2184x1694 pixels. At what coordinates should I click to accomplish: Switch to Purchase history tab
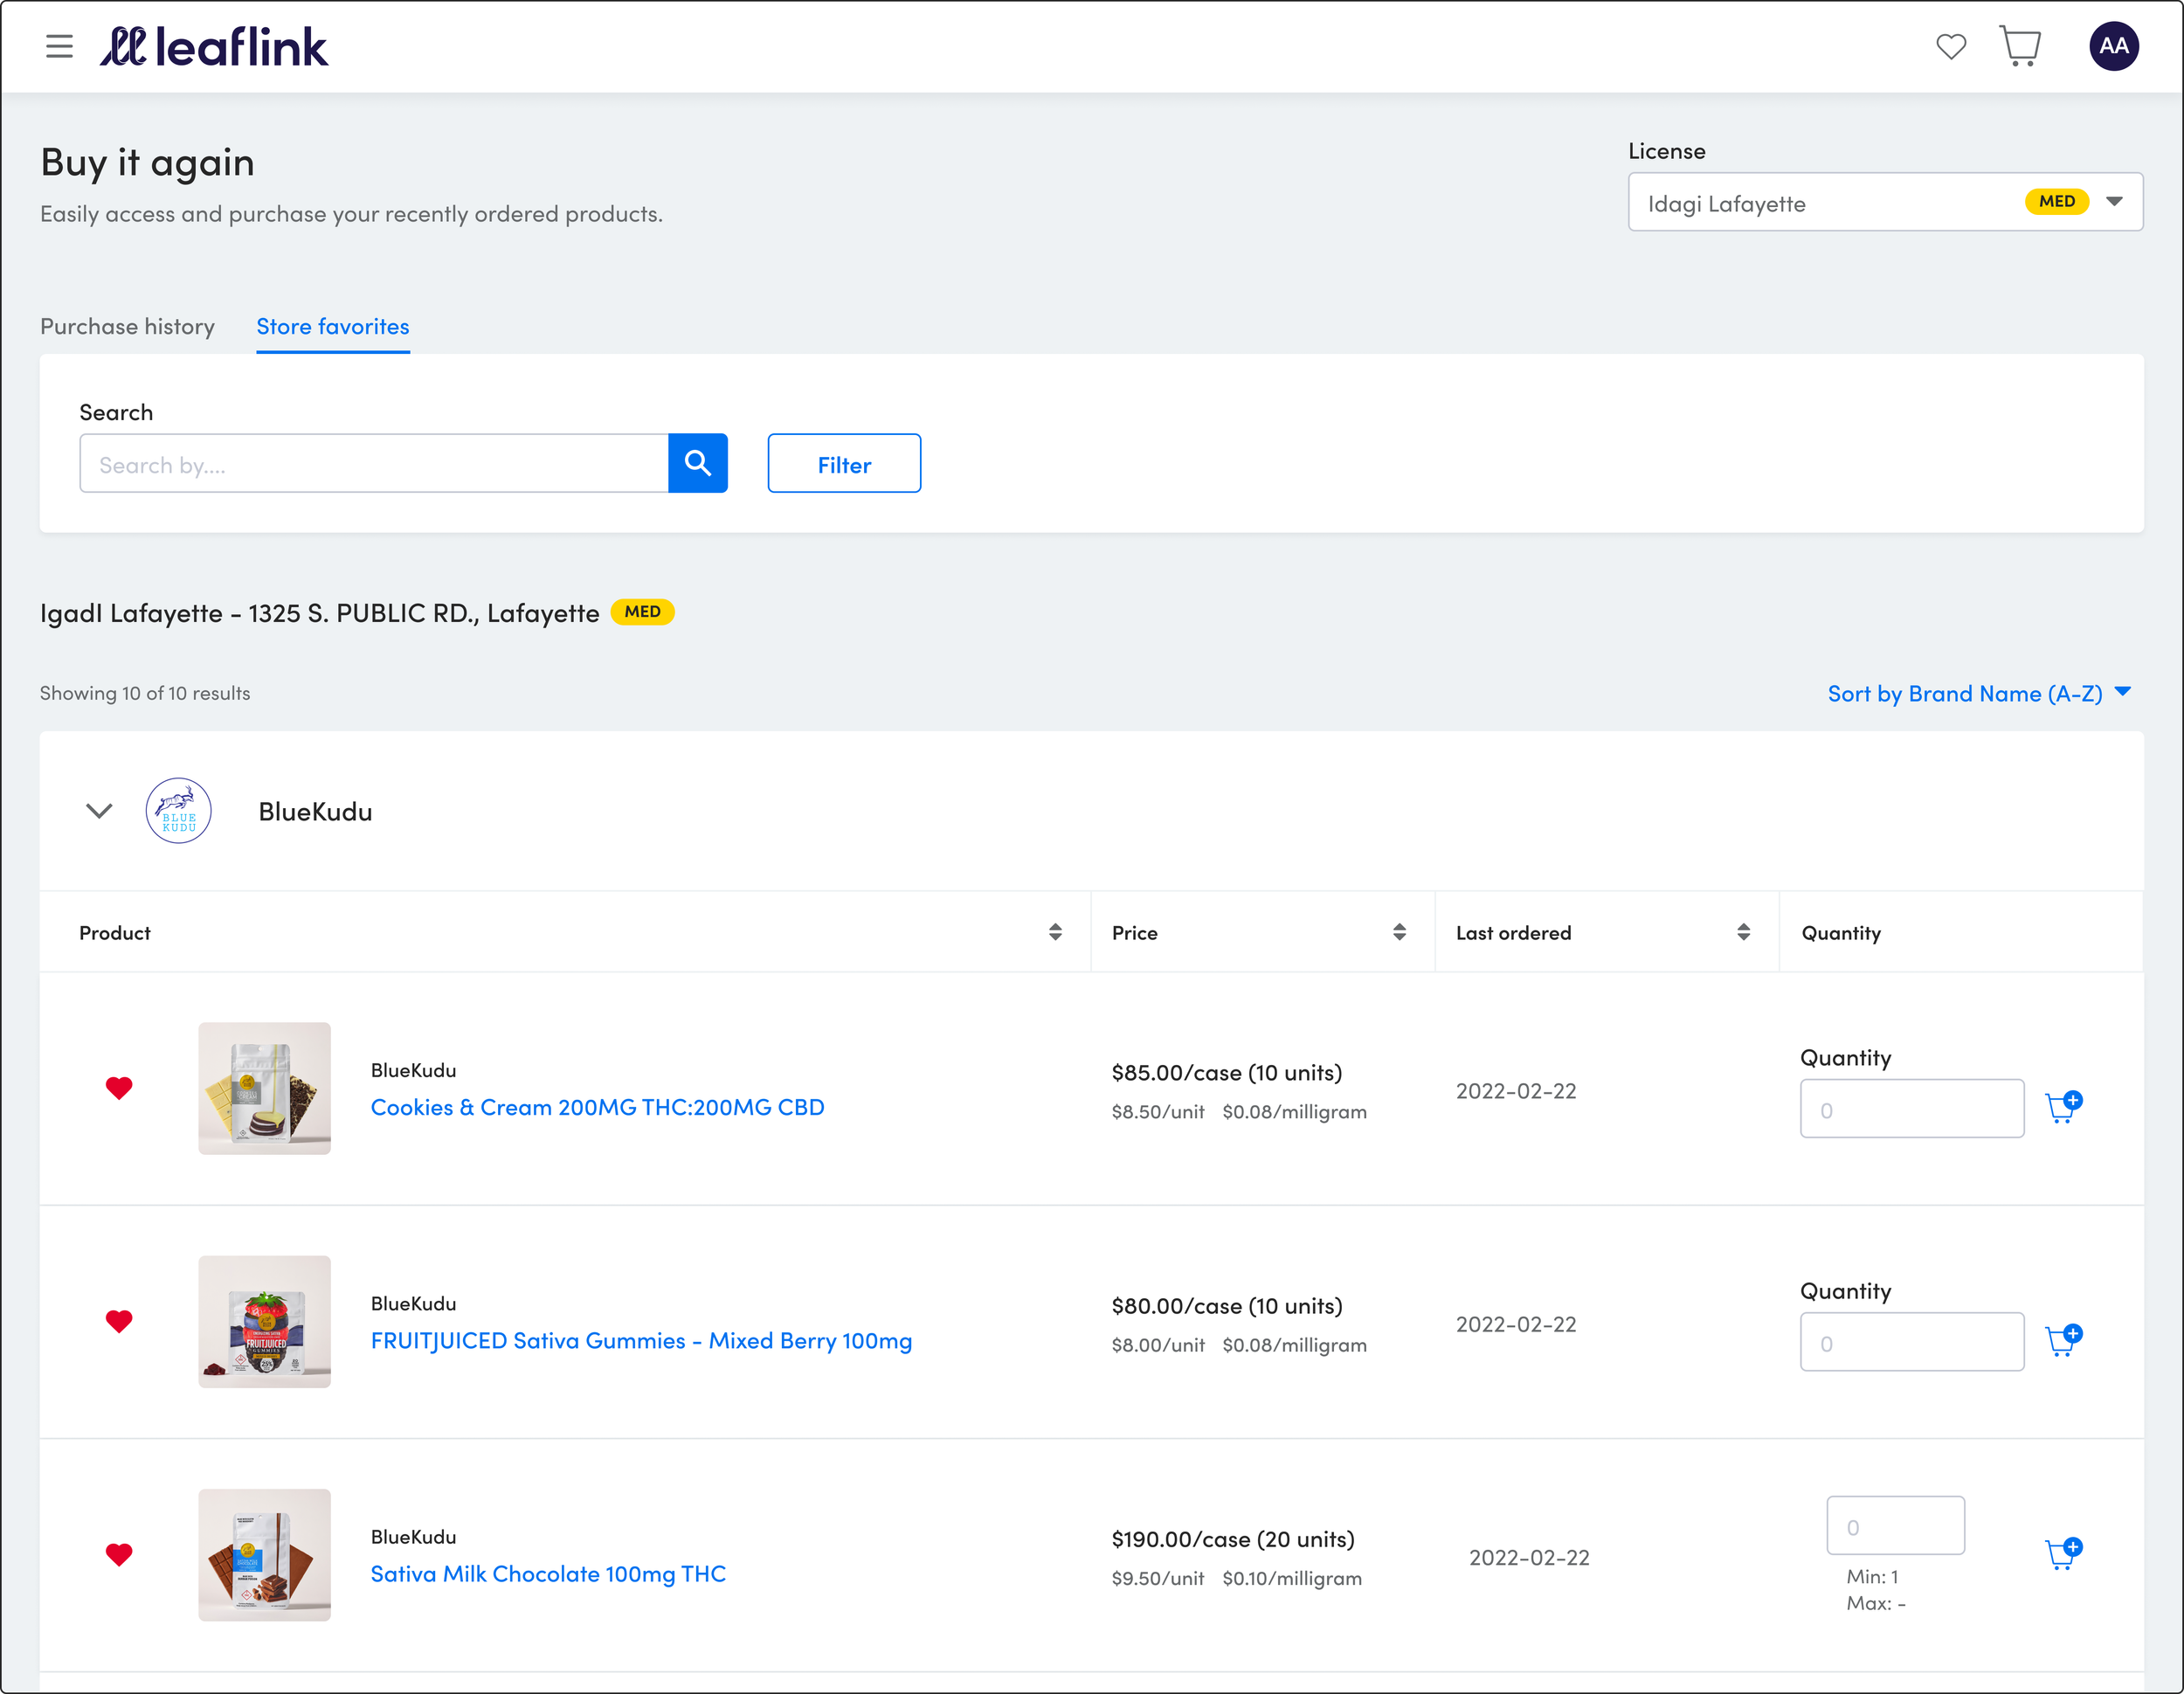[x=127, y=327]
